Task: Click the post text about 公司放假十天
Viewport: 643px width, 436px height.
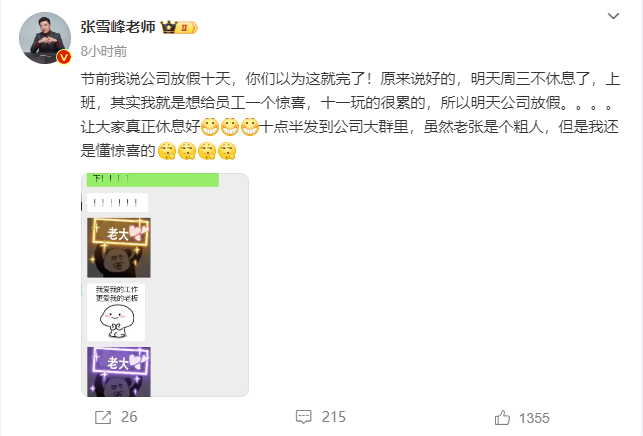Action: (350, 114)
